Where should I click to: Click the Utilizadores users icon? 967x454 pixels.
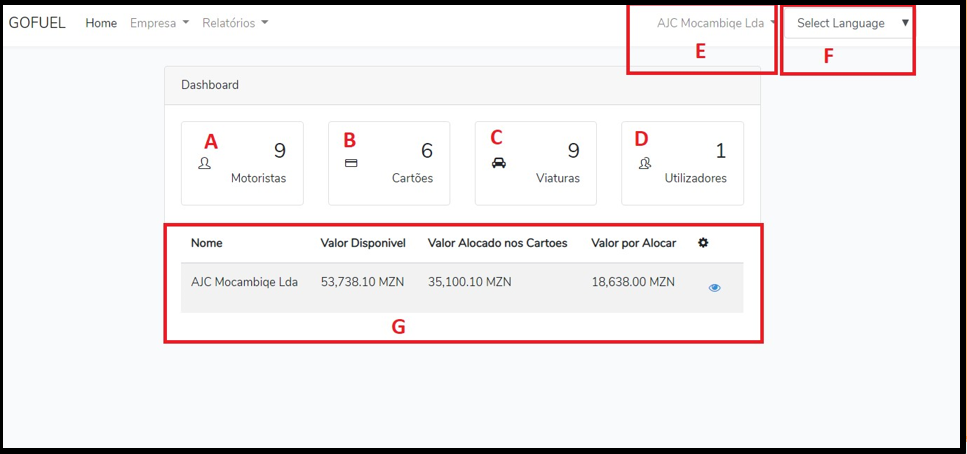click(x=645, y=163)
